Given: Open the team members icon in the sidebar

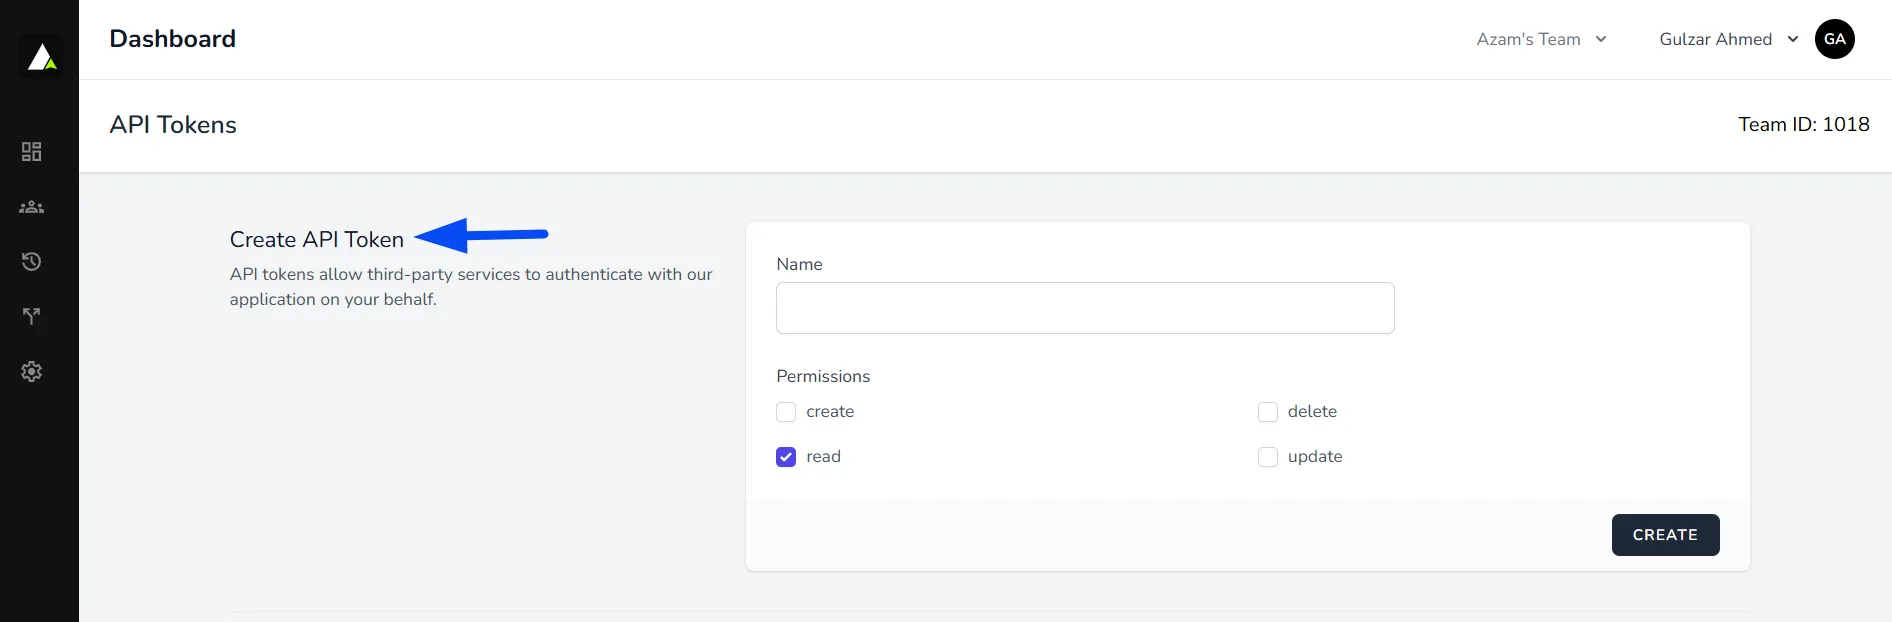Looking at the screenshot, I should click(32, 207).
